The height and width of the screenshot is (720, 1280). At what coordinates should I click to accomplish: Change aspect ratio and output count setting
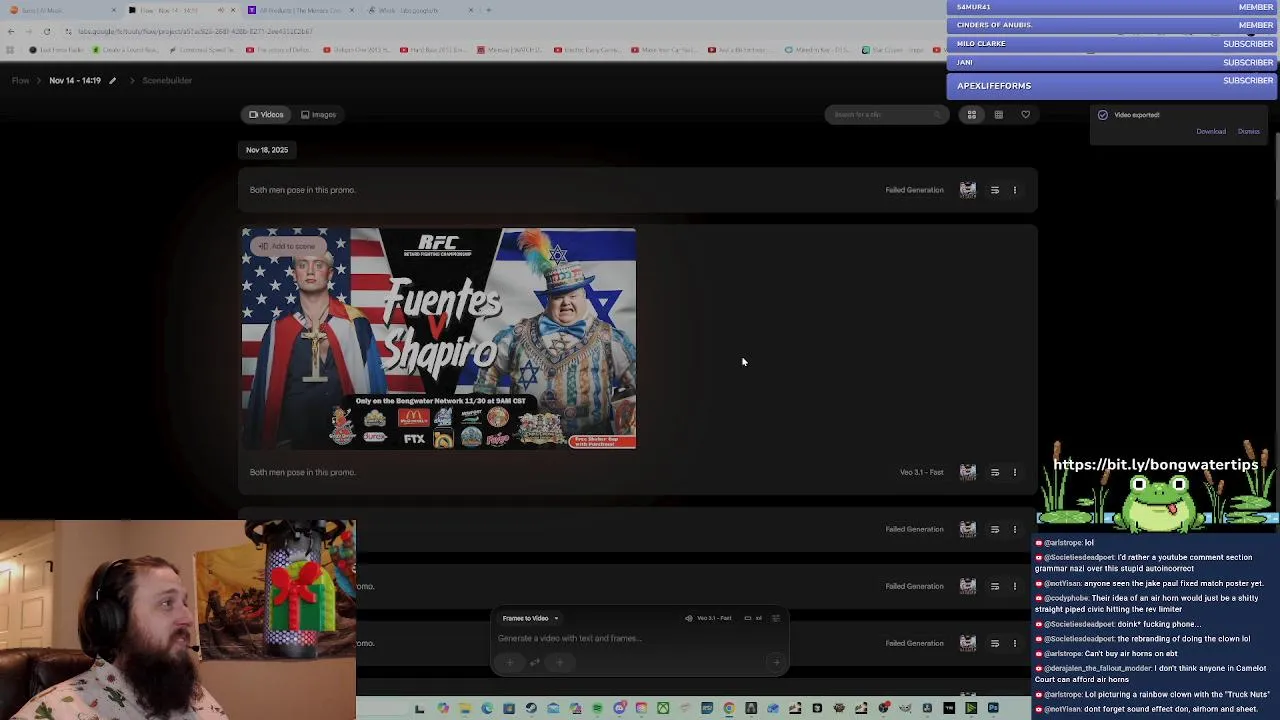753,618
